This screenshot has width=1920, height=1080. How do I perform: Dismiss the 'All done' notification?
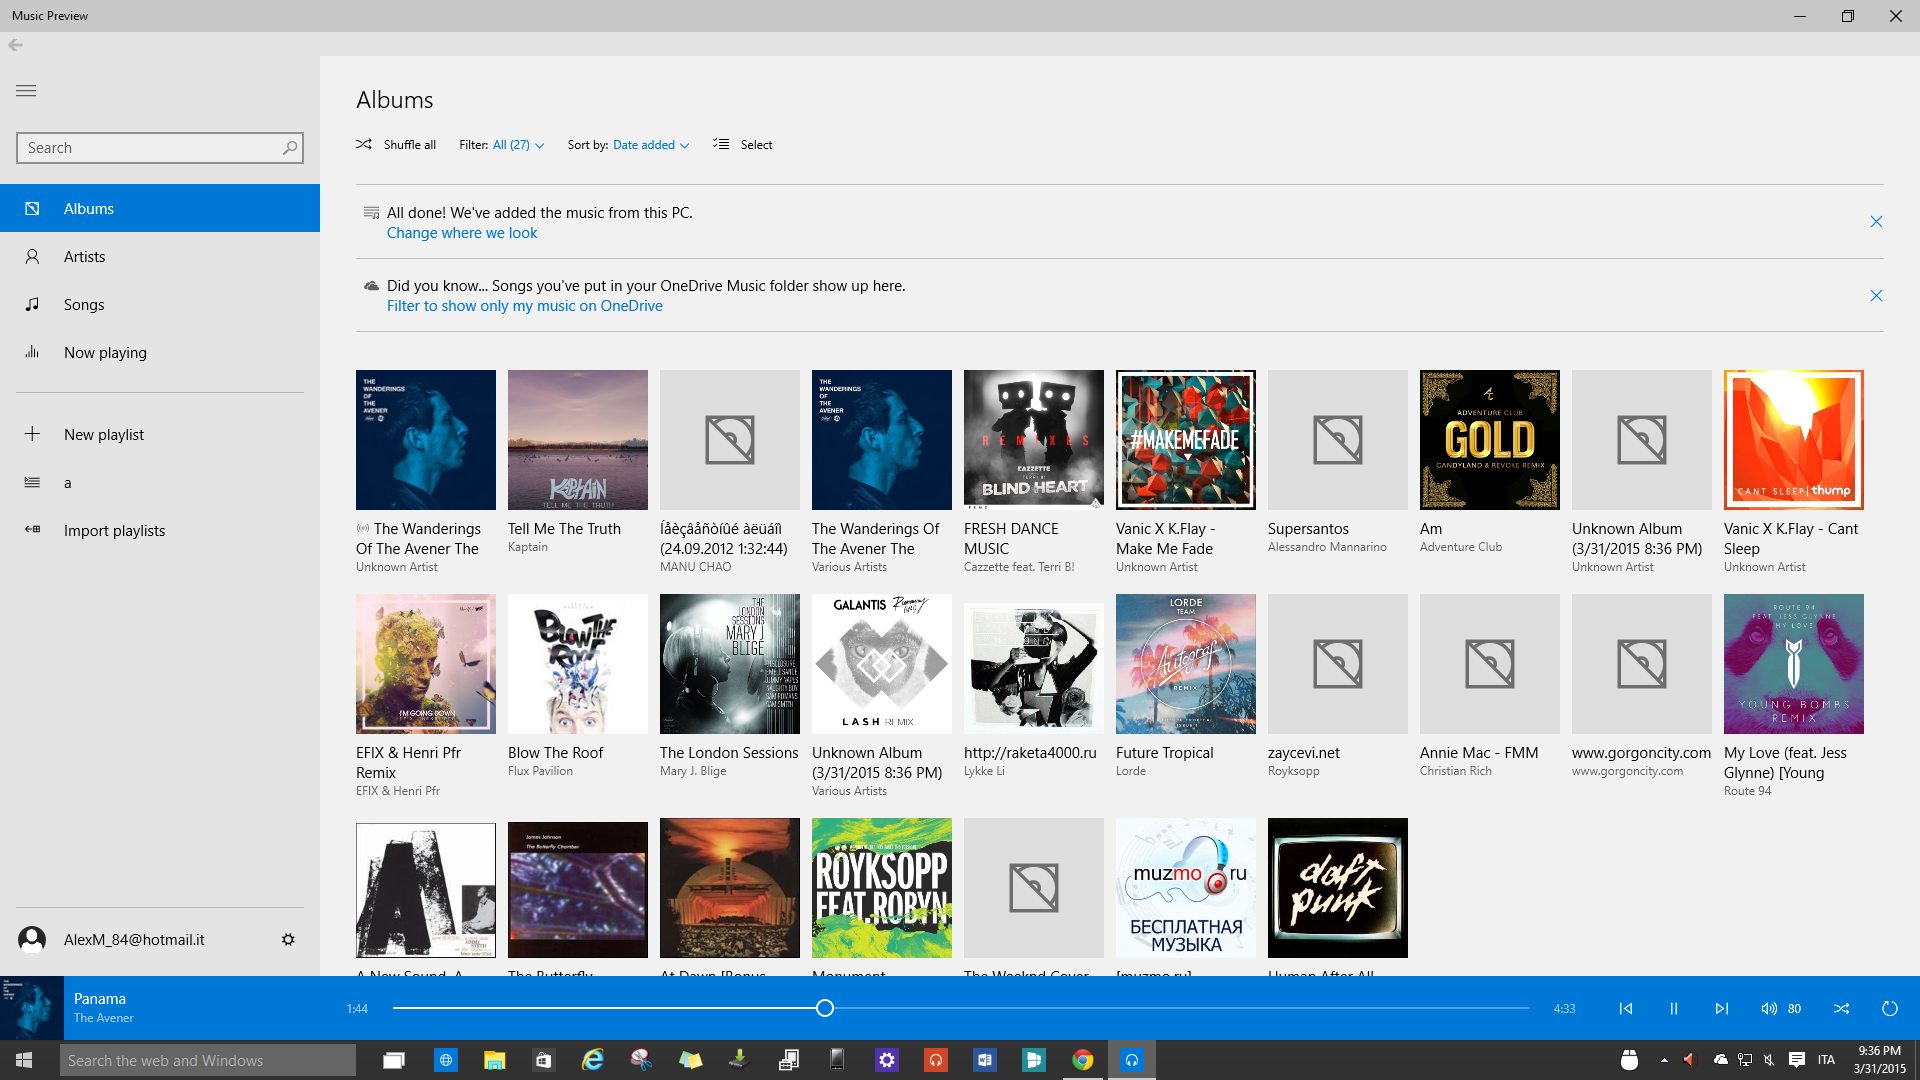[1876, 222]
